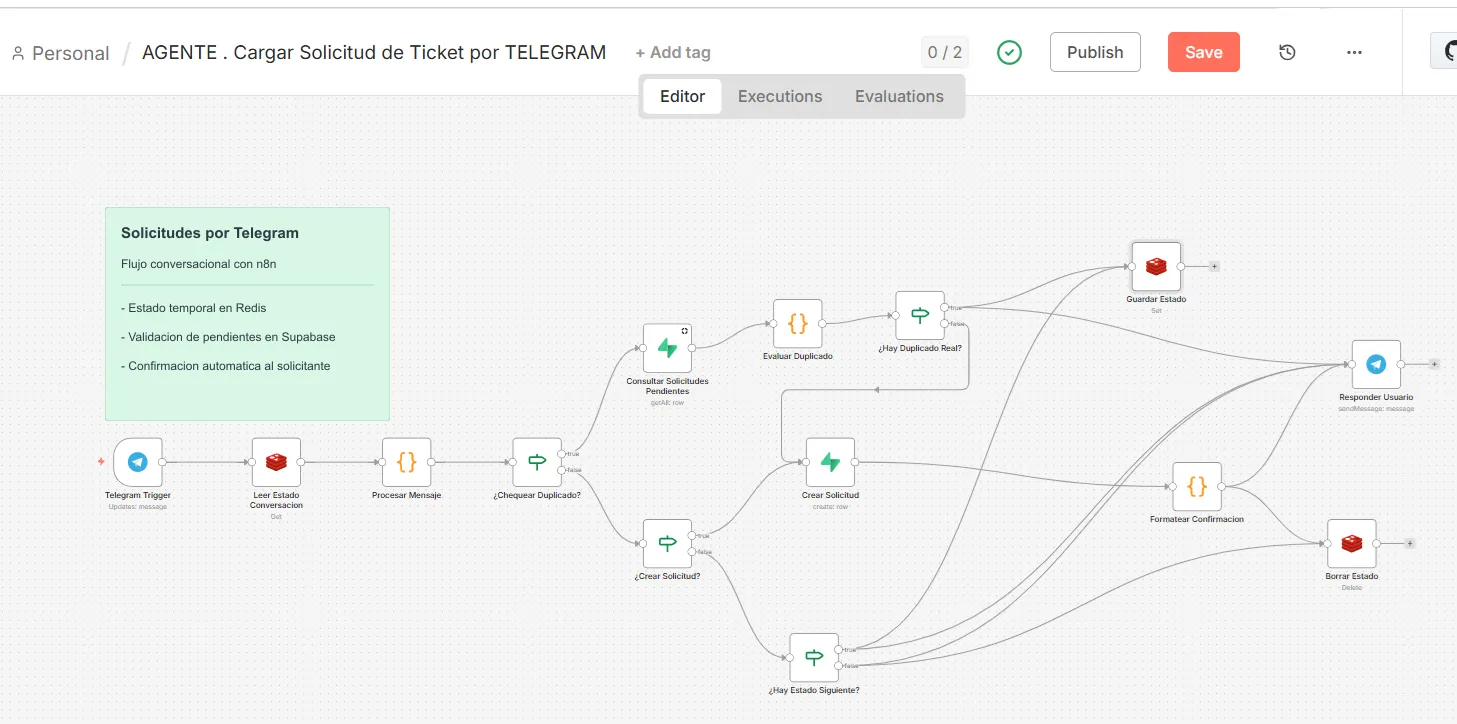
Task: Open the Procesar Mensaje code node
Action: (x=406, y=462)
